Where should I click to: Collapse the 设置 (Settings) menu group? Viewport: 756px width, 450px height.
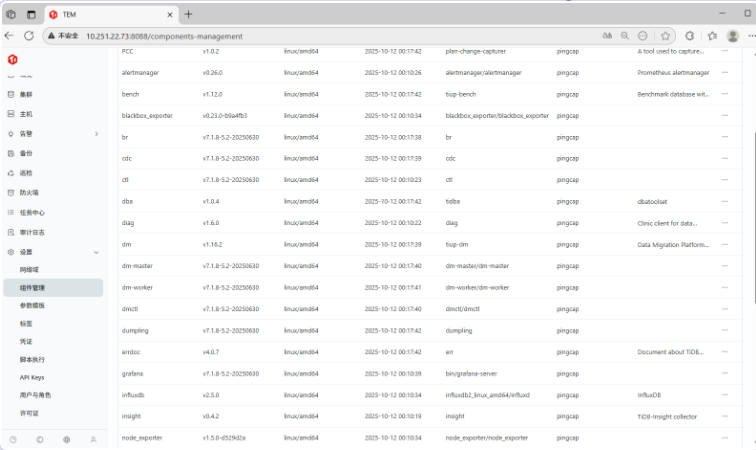[95, 252]
